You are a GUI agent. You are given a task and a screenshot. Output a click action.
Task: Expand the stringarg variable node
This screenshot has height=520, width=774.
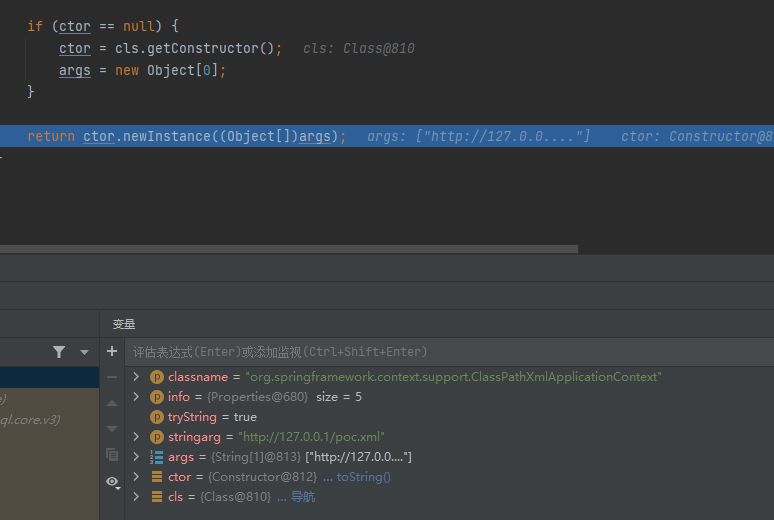click(x=136, y=437)
